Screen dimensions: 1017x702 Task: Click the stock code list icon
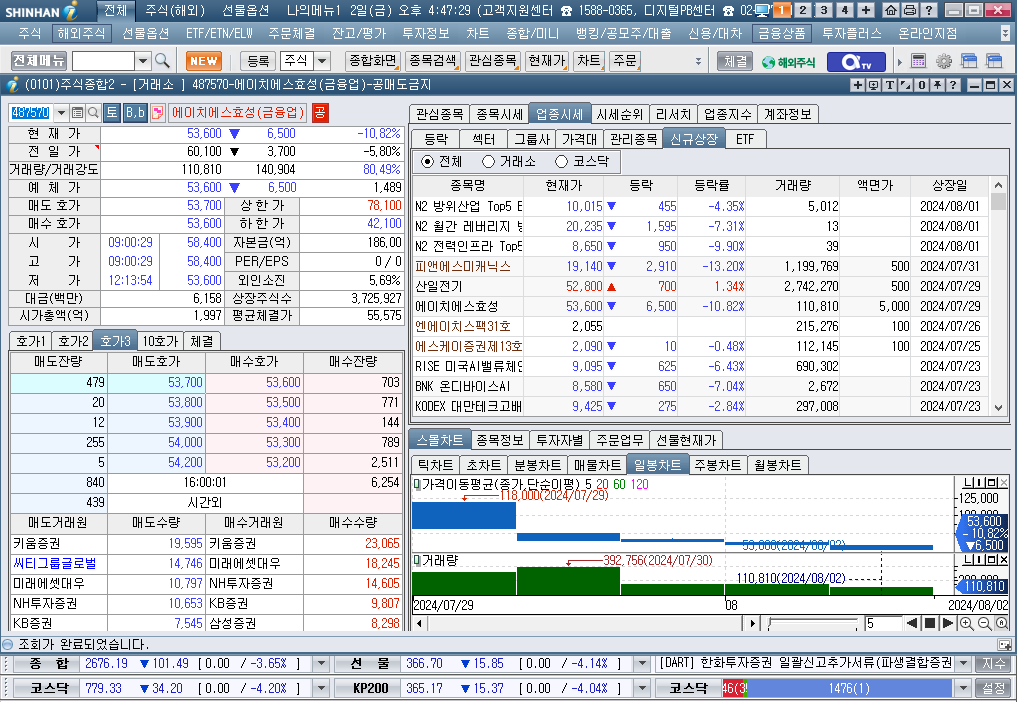[x=77, y=113]
